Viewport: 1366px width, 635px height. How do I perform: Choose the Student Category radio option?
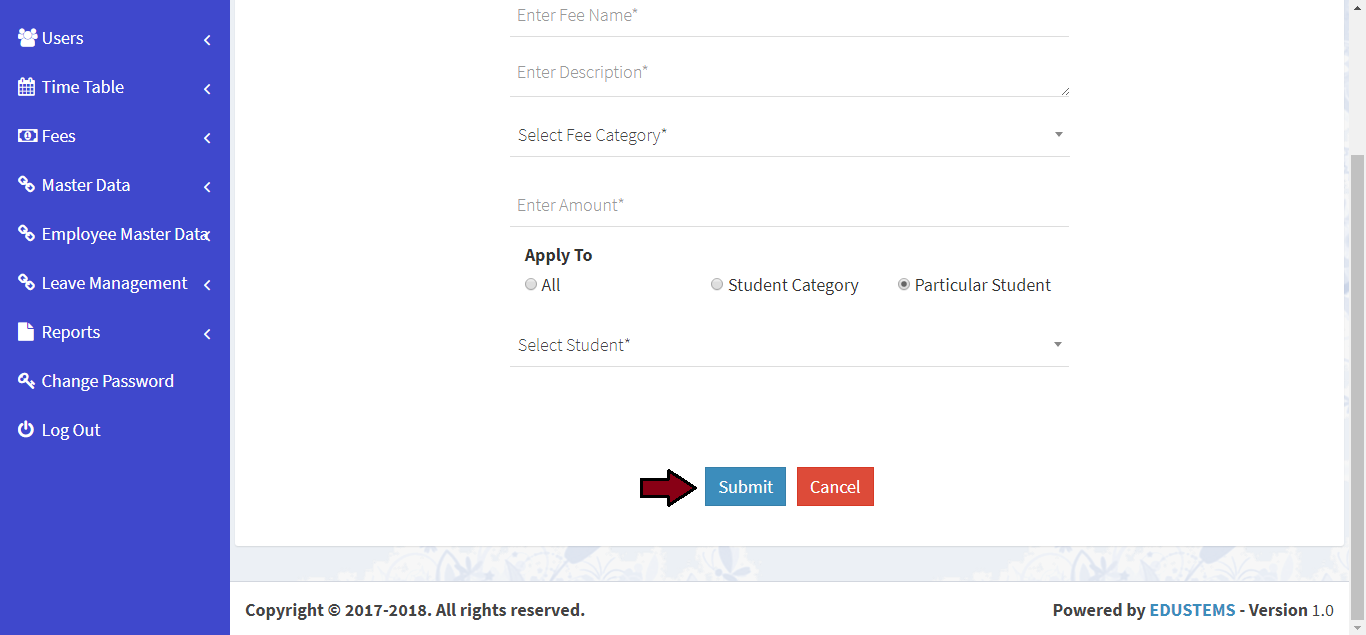tap(717, 284)
